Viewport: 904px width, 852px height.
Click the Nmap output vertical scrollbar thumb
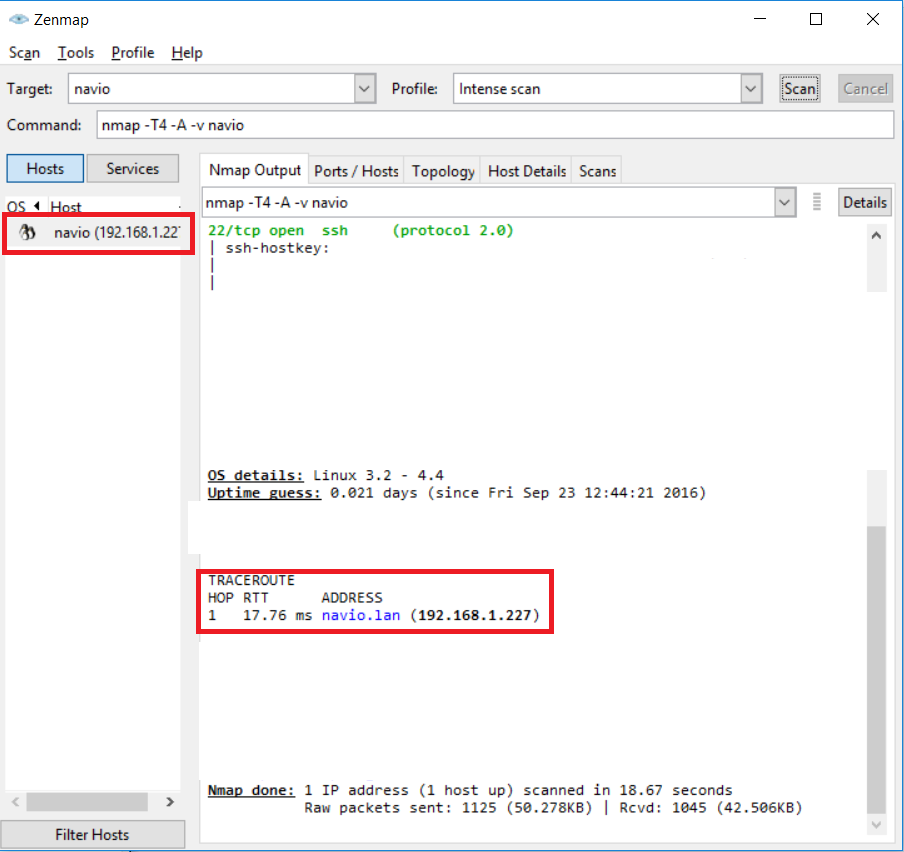[x=876, y=669]
